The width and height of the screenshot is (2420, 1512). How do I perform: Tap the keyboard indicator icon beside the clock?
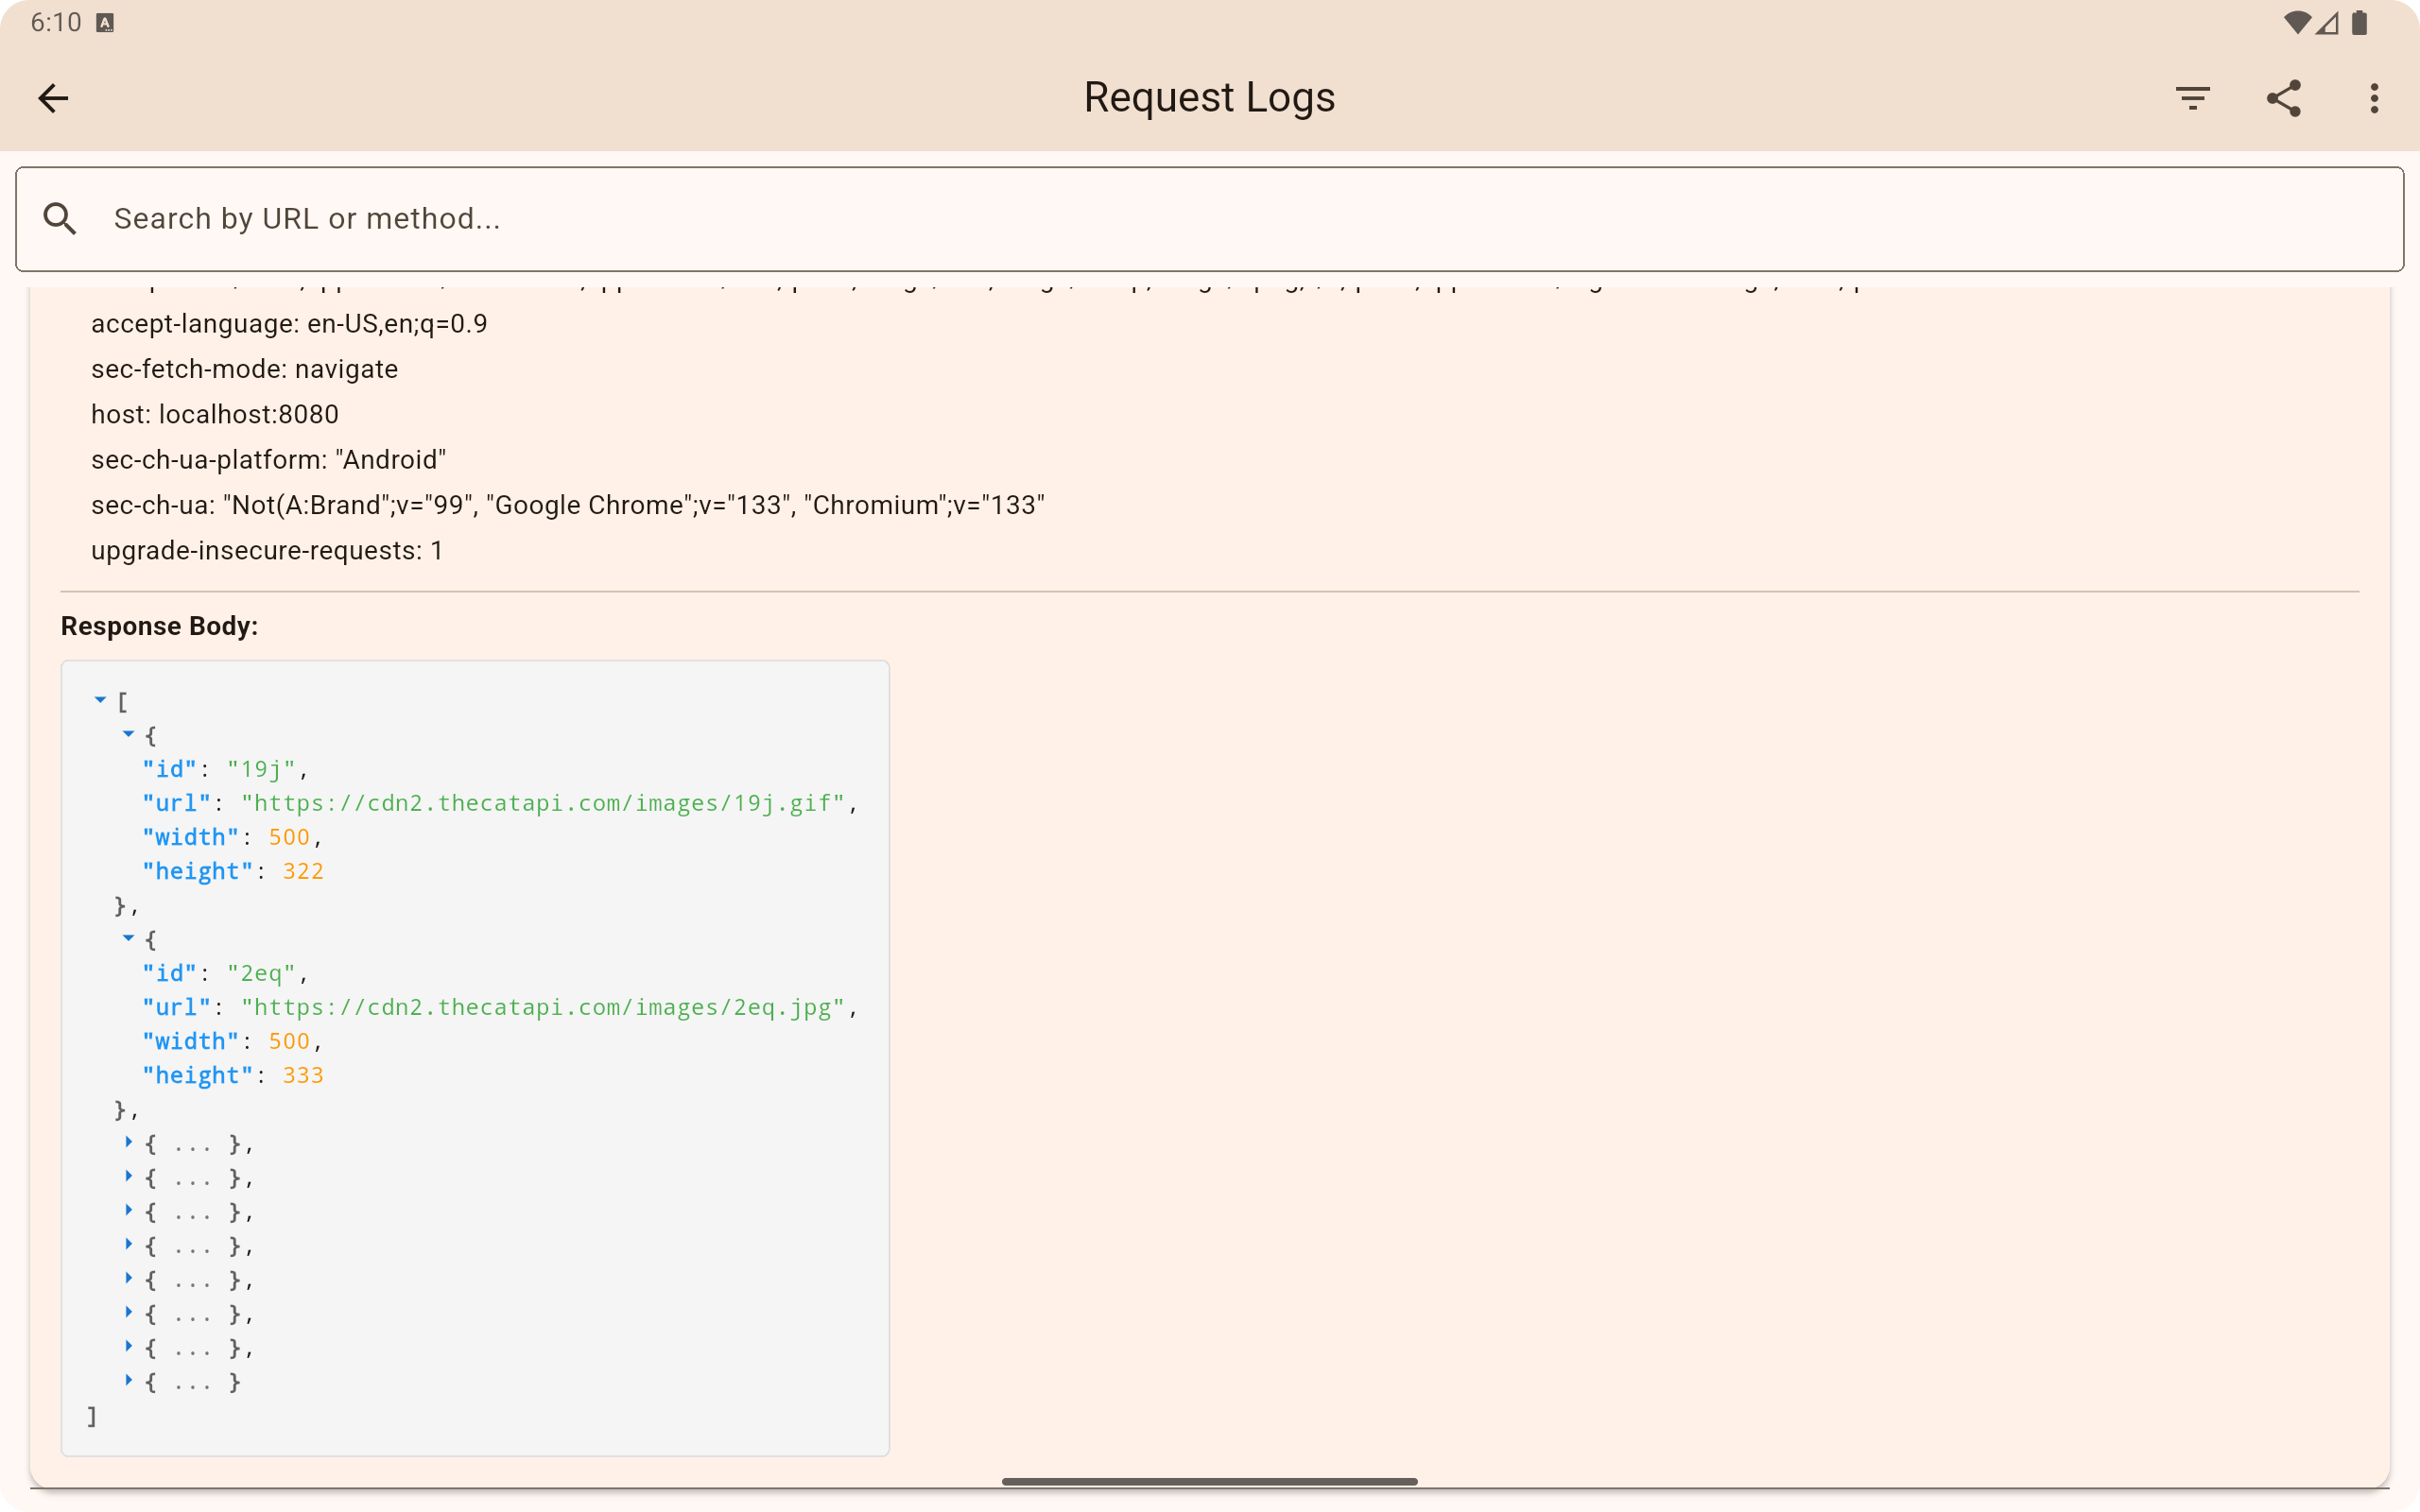[x=105, y=22]
